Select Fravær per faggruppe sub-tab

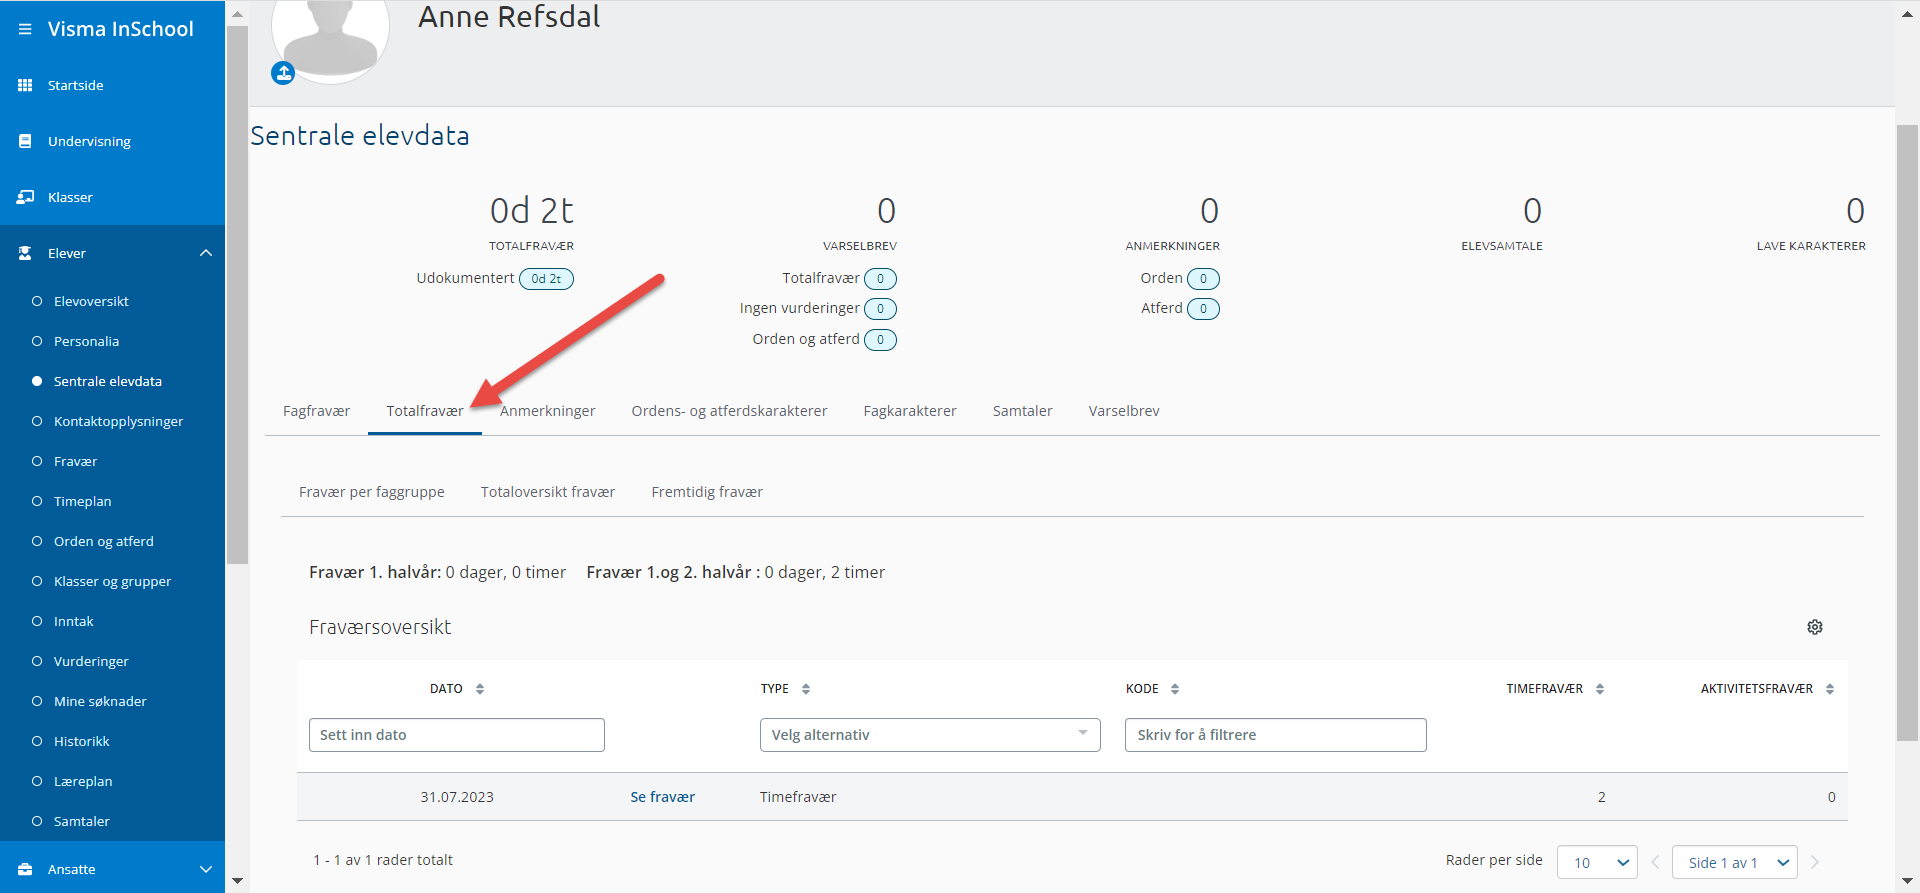click(x=372, y=492)
